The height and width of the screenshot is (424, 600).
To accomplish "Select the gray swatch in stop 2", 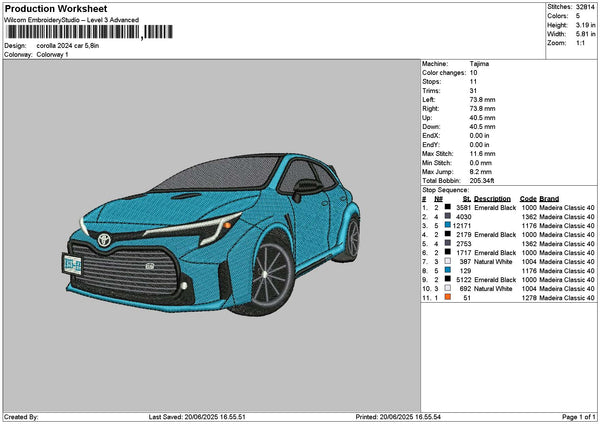I will tap(449, 216).
